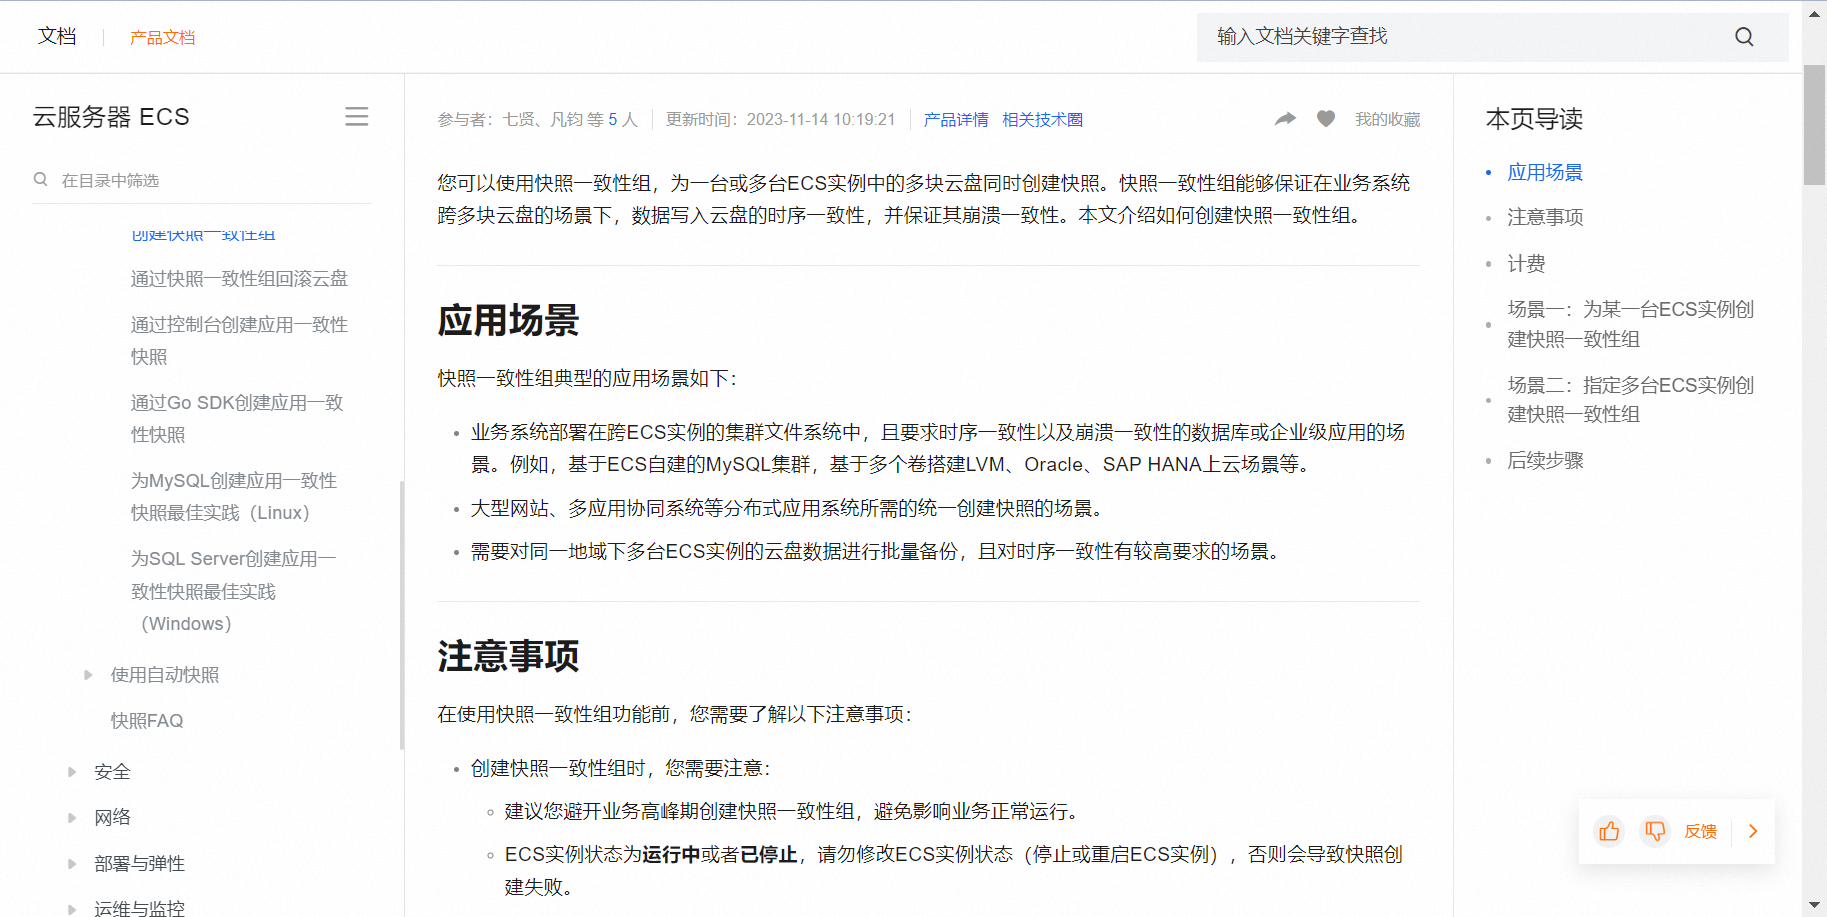Expand the 部署与弹性 section
This screenshot has height=917, width=1827.
point(72,864)
